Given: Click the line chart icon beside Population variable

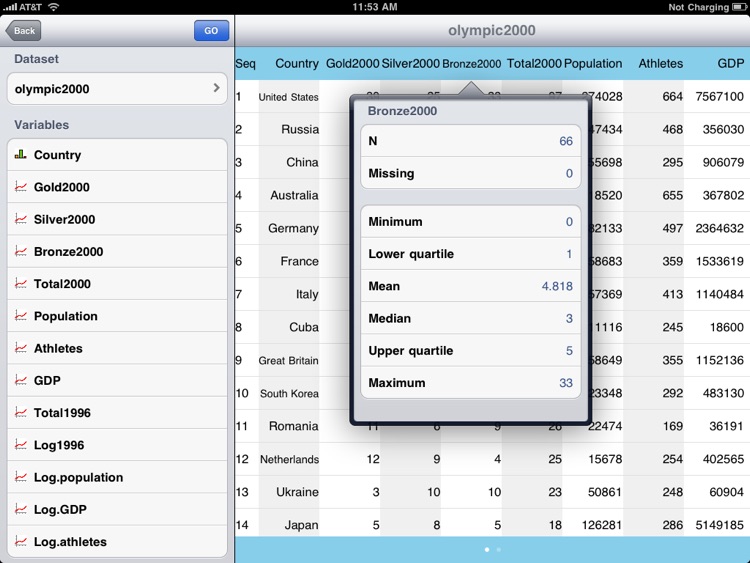Looking at the screenshot, I should point(21,316).
